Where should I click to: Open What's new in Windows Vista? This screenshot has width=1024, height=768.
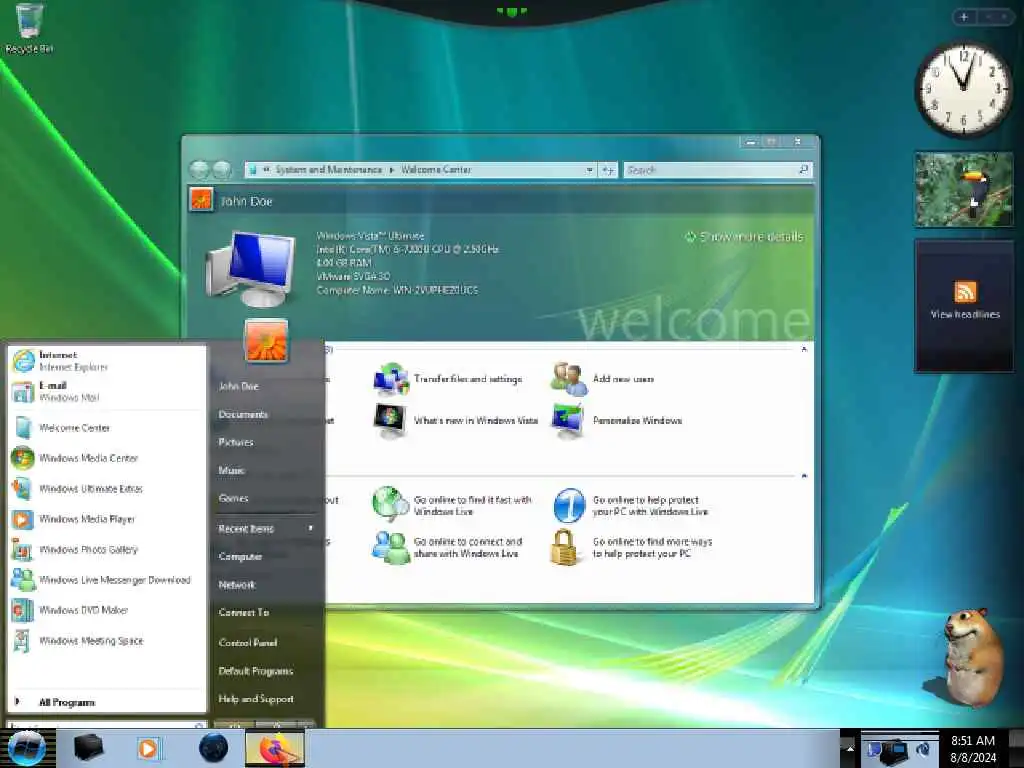456,421
